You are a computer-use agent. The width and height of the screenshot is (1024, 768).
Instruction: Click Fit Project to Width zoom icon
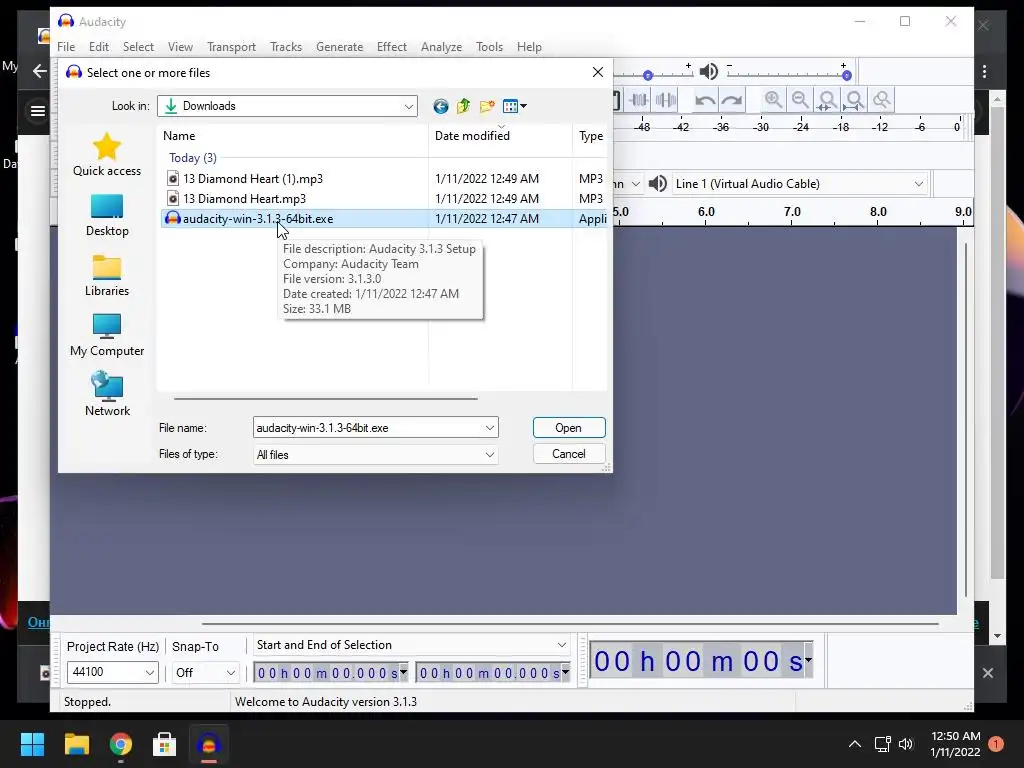[854, 100]
